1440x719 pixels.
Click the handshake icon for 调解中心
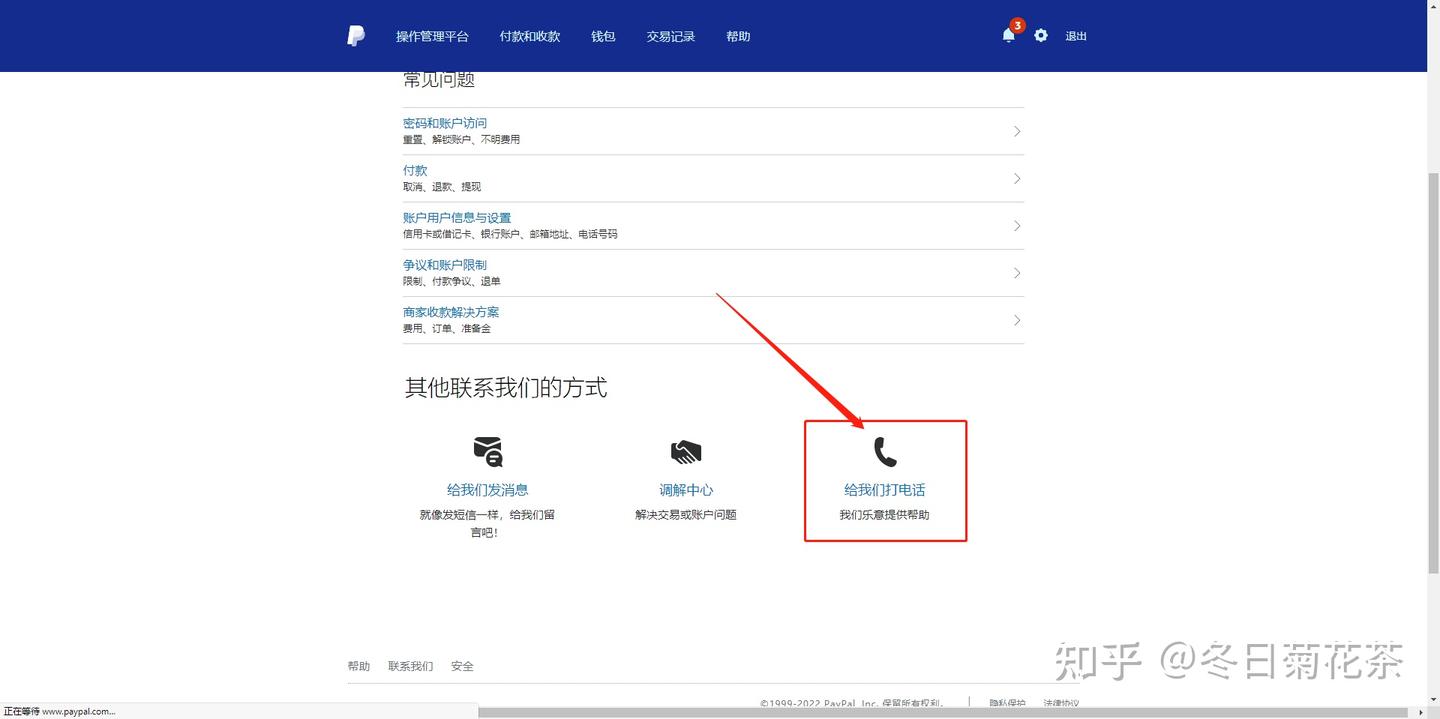(686, 451)
